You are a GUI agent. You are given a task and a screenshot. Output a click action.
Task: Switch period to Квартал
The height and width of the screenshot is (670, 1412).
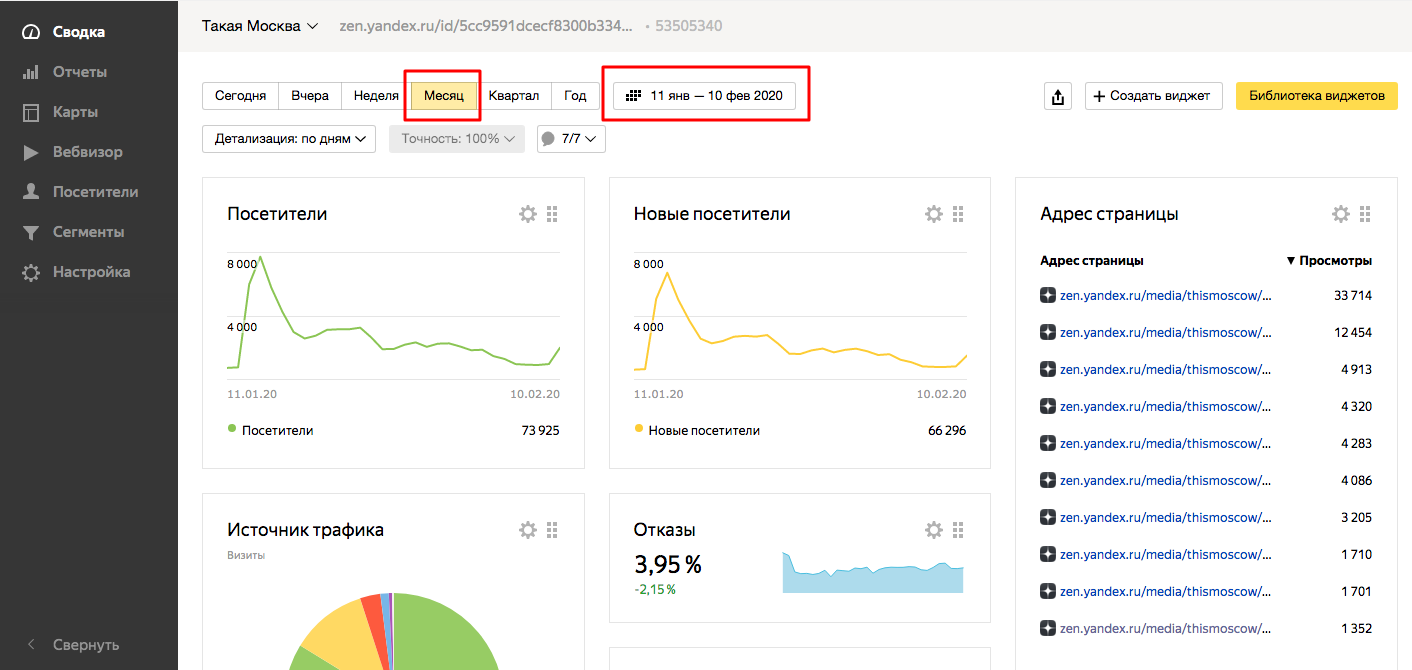(x=514, y=96)
